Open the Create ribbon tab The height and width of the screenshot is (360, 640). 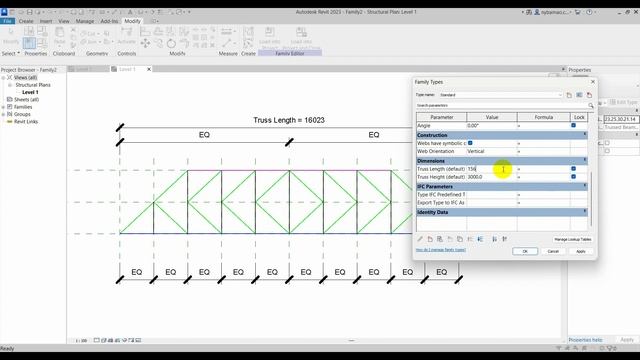pyautogui.click(x=26, y=21)
